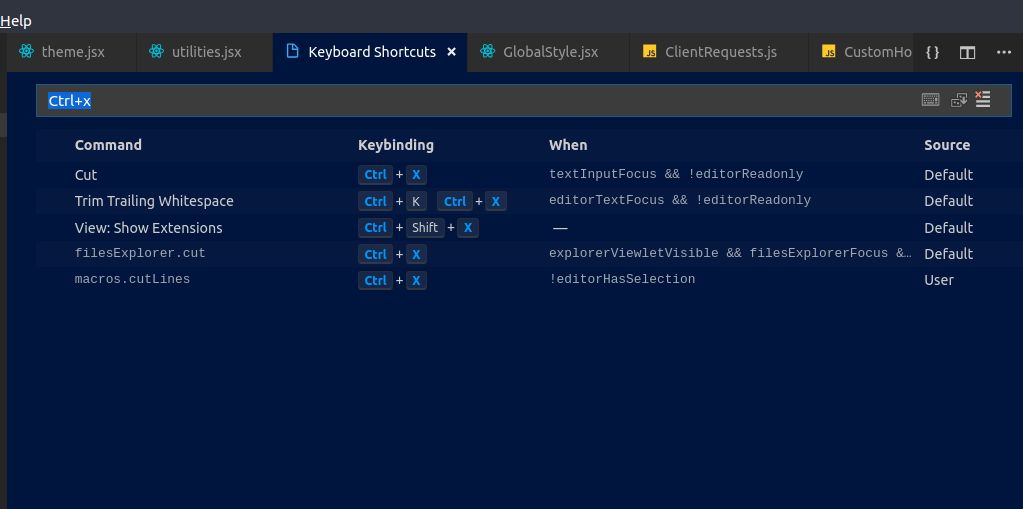Switch to the utilities.jsx tab
Viewport: 1023px width, 509px height.
[x=205, y=52]
